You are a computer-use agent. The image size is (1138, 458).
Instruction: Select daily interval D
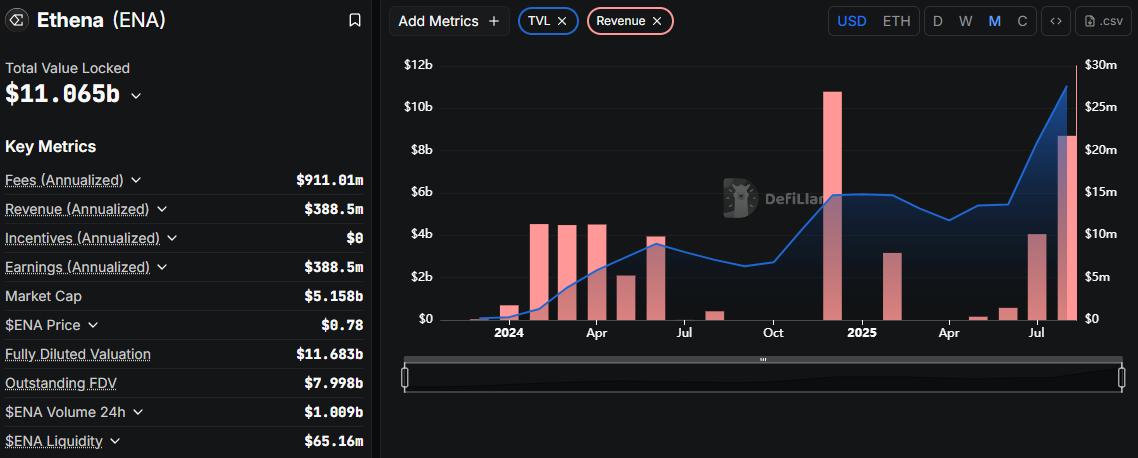(938, 21)
